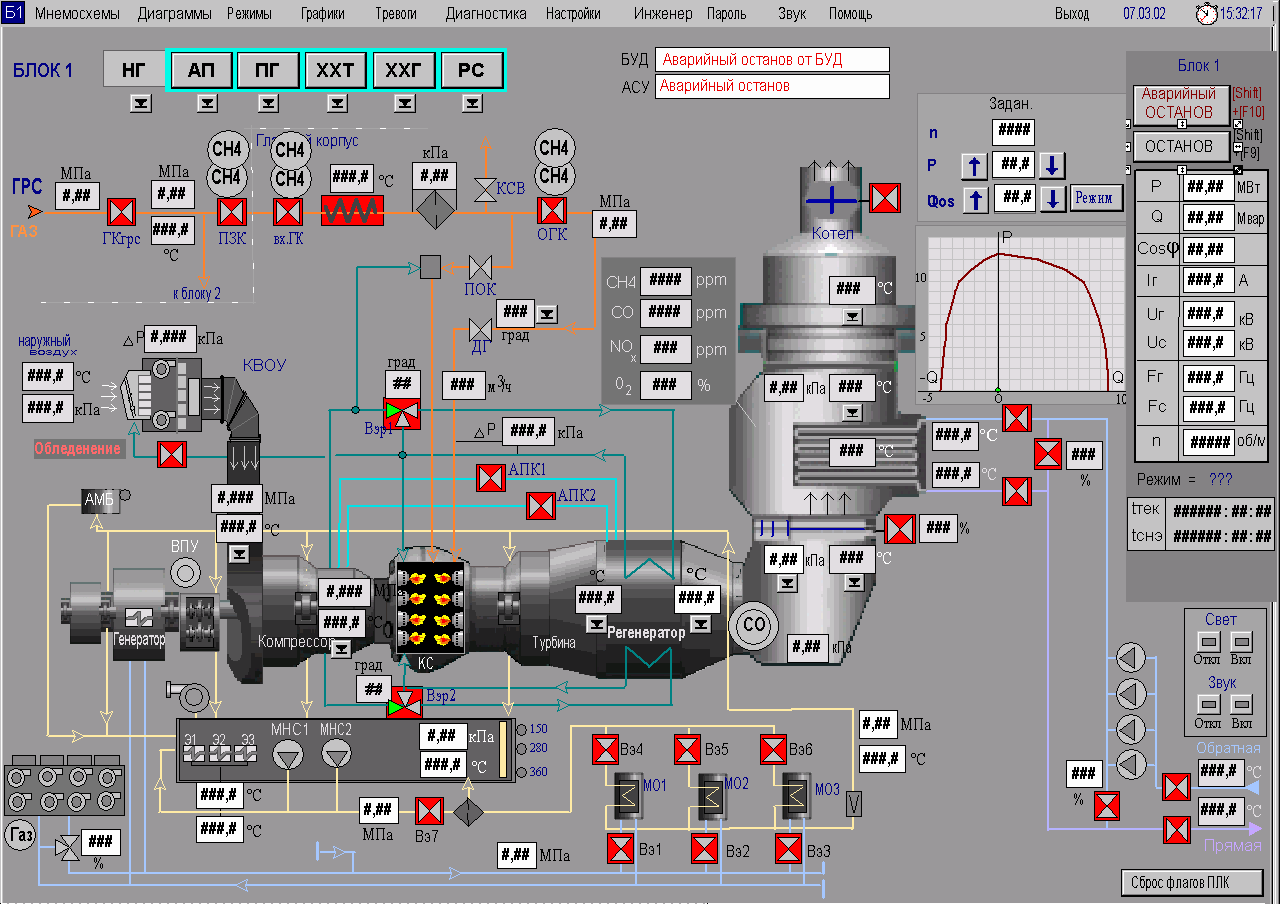Click the clock icon beside the time
1280x904 pixels.
[1207, 14]
